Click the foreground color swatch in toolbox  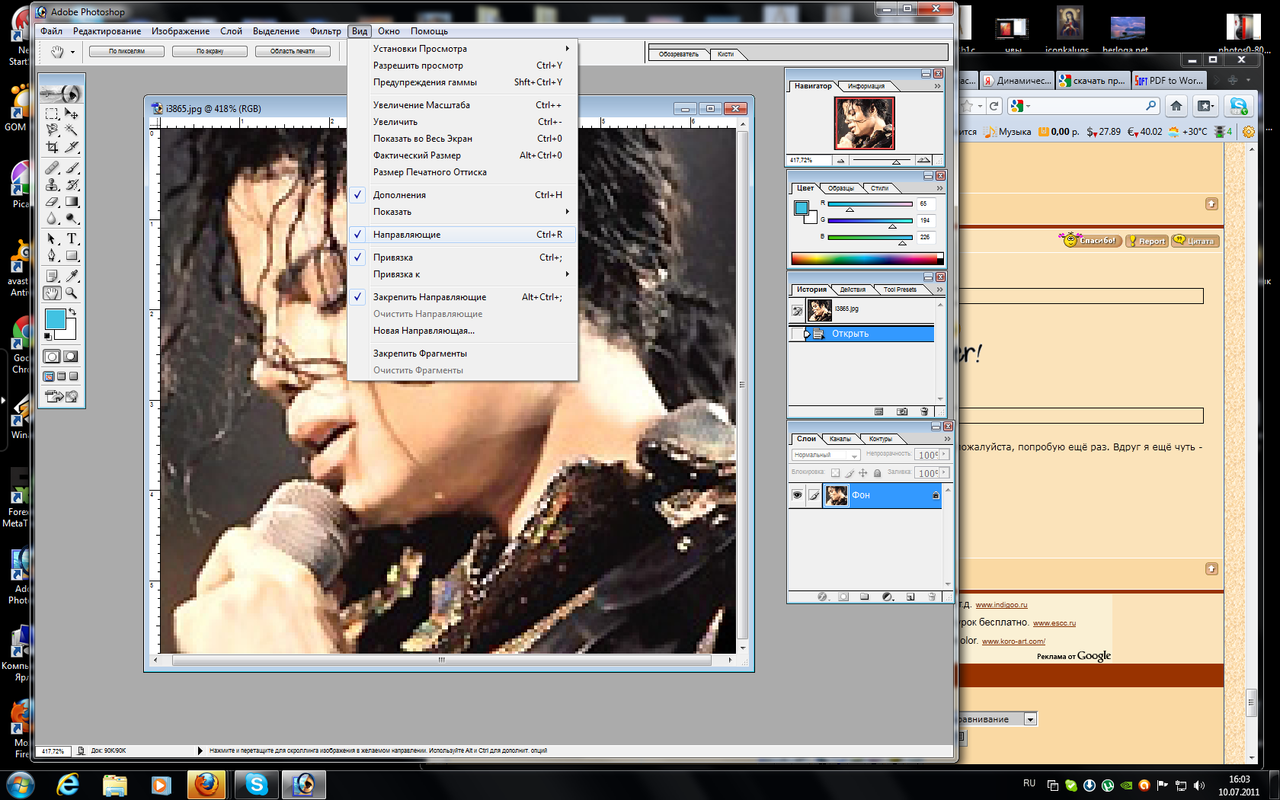(x=55, y=318)
